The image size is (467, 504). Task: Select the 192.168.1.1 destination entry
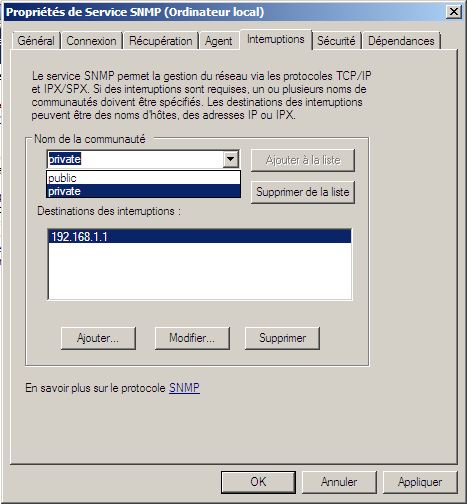[200, 236]
